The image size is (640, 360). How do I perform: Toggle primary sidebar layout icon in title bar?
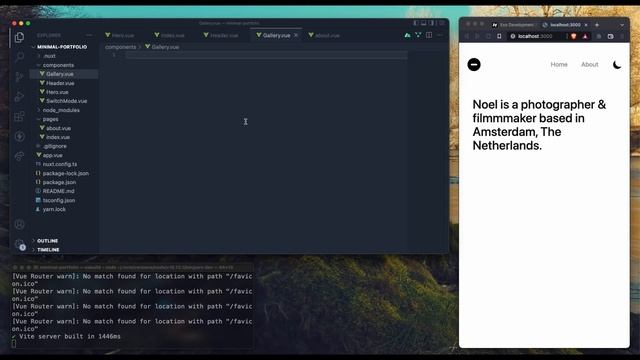(x=416, y=23)
